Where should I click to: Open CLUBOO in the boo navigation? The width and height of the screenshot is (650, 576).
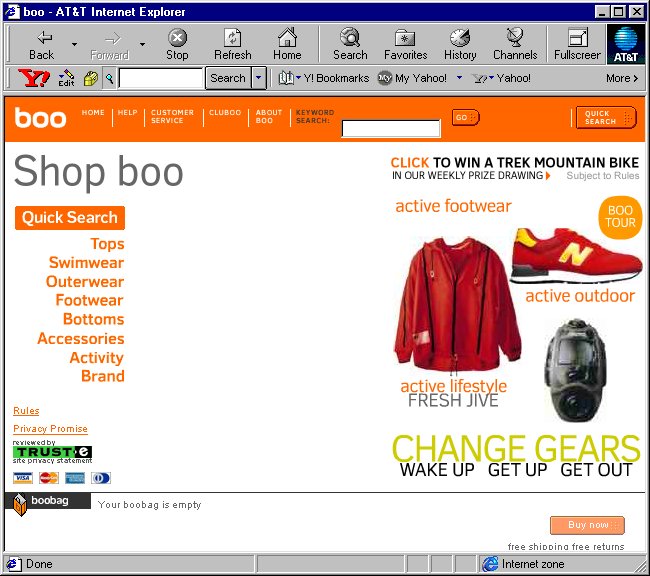click(x=225, y=112)
